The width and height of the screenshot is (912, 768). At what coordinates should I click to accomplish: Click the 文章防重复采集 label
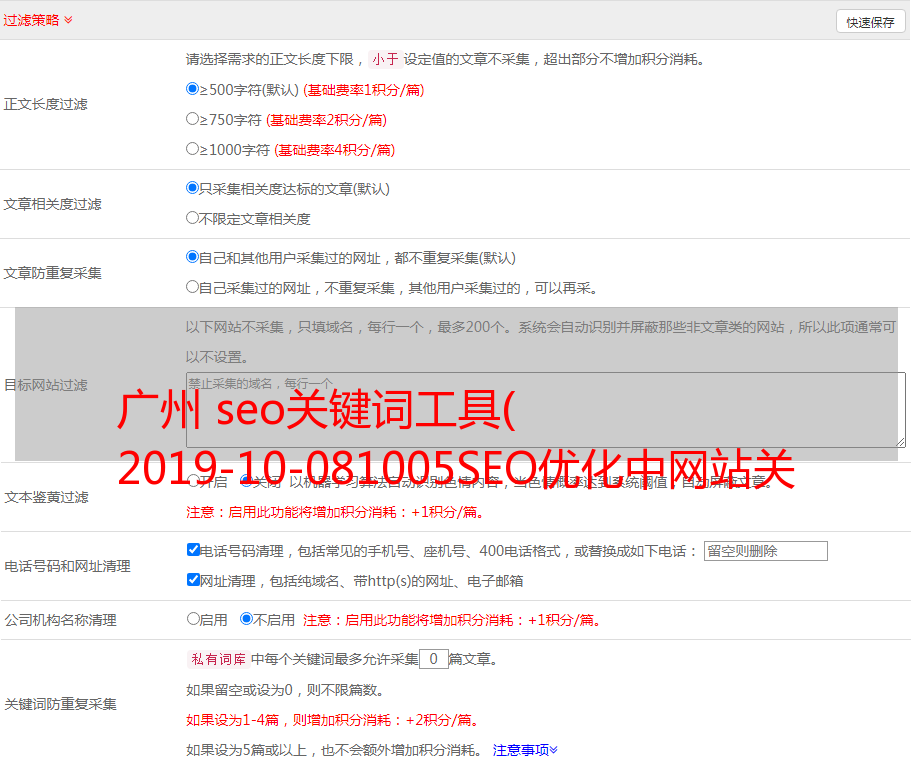click(52, 273)
